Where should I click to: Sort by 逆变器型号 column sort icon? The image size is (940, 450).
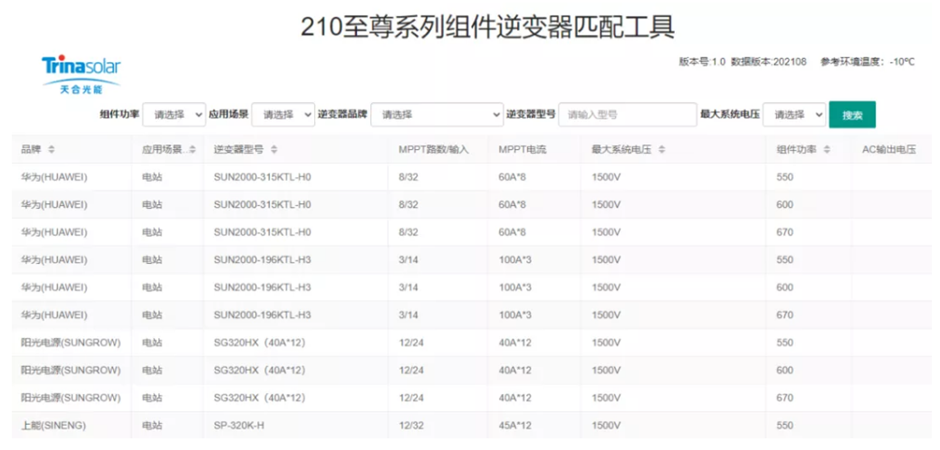pyautogui.click(x=275, y=150)
